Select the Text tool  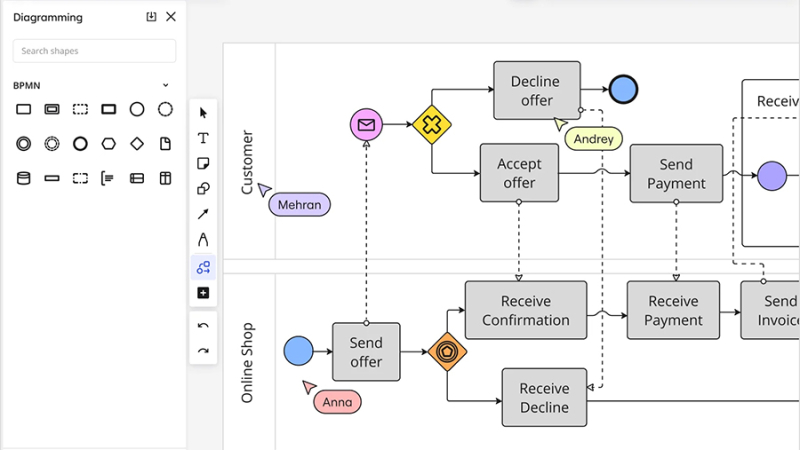203,138
